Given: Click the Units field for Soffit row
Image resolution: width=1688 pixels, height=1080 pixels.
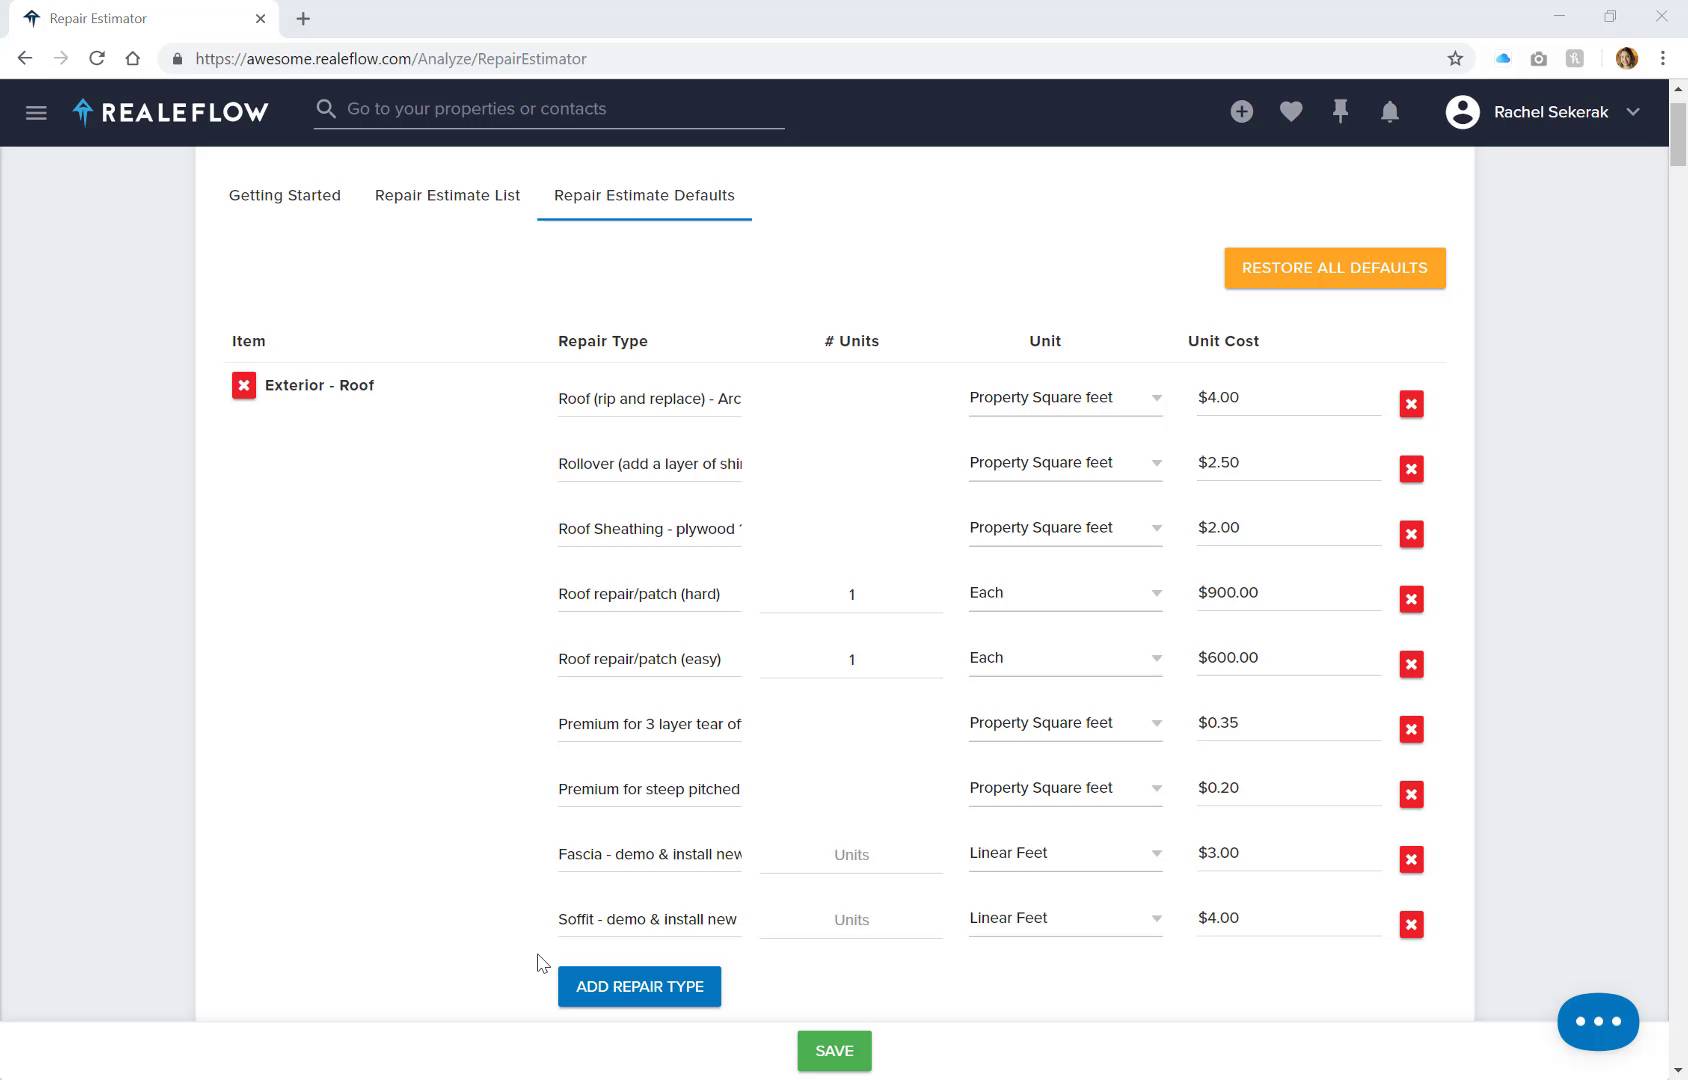Looking at the screenshot, I should [850, 919].
